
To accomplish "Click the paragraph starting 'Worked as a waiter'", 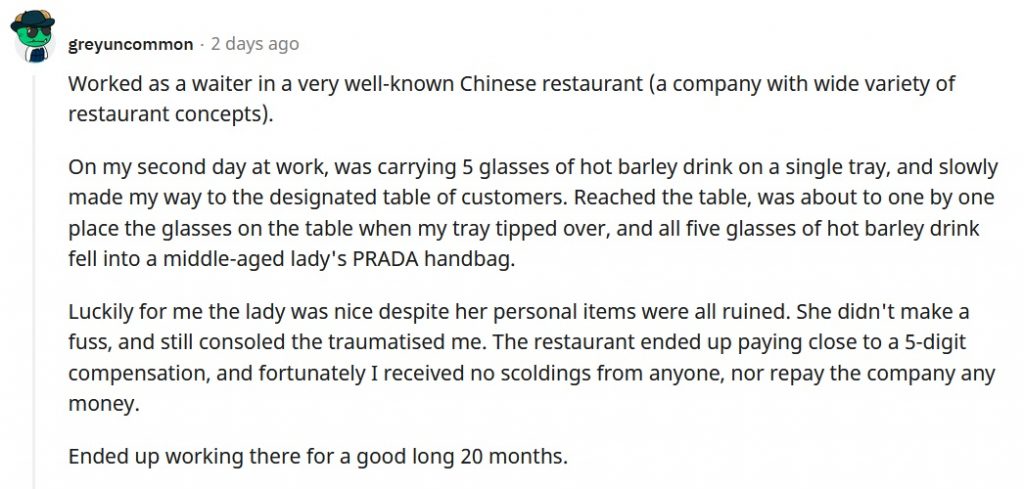I will pyautogui.click(x=511, y=99).
